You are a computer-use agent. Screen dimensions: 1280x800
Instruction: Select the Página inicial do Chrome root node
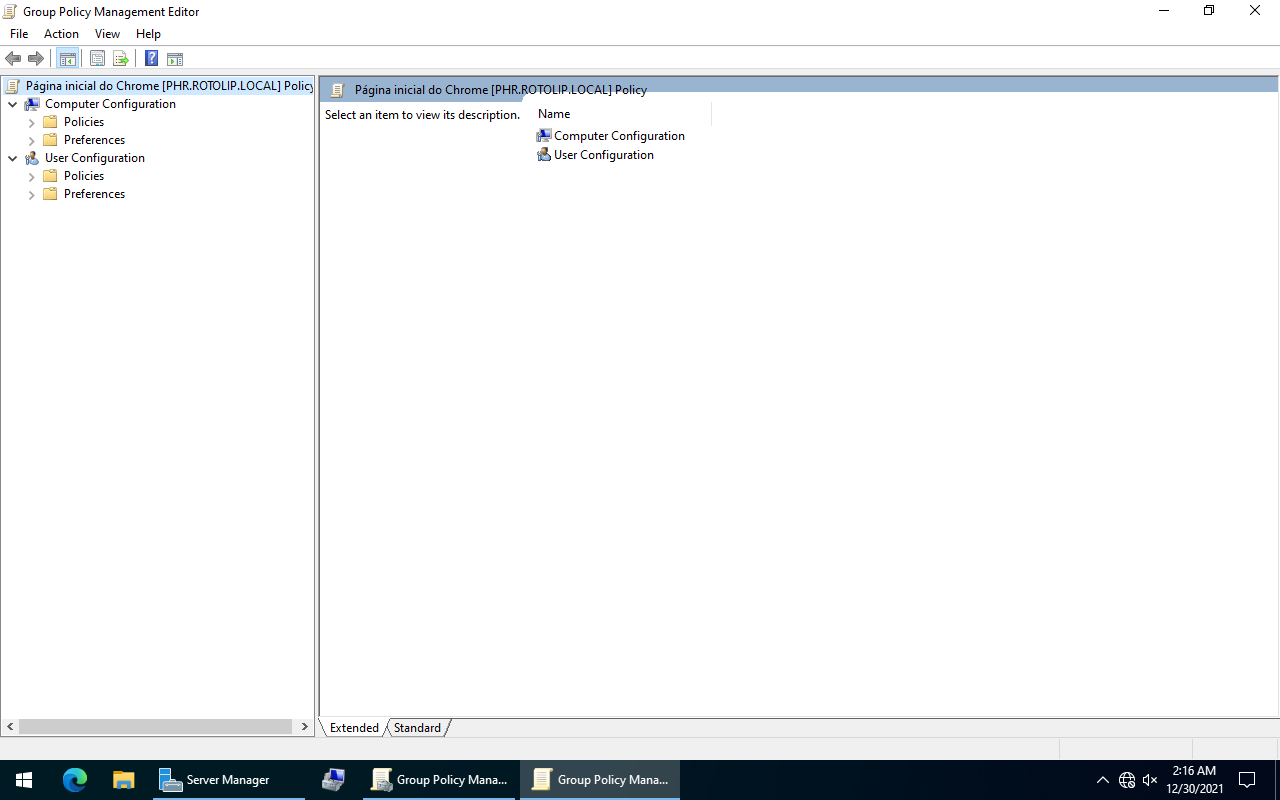click(x=168, y=86)
